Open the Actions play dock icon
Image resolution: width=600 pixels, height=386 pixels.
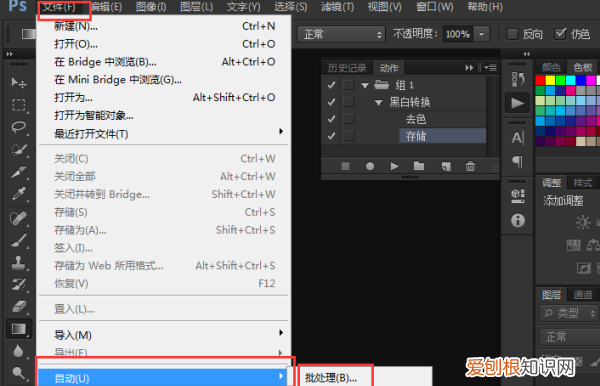[x=517, y=103]
